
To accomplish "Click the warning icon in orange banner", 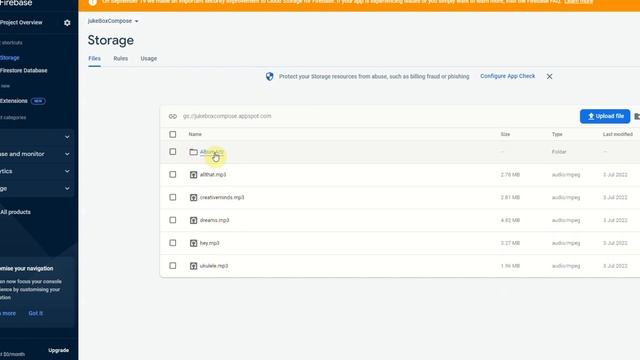I will click(x=93, y=2).
